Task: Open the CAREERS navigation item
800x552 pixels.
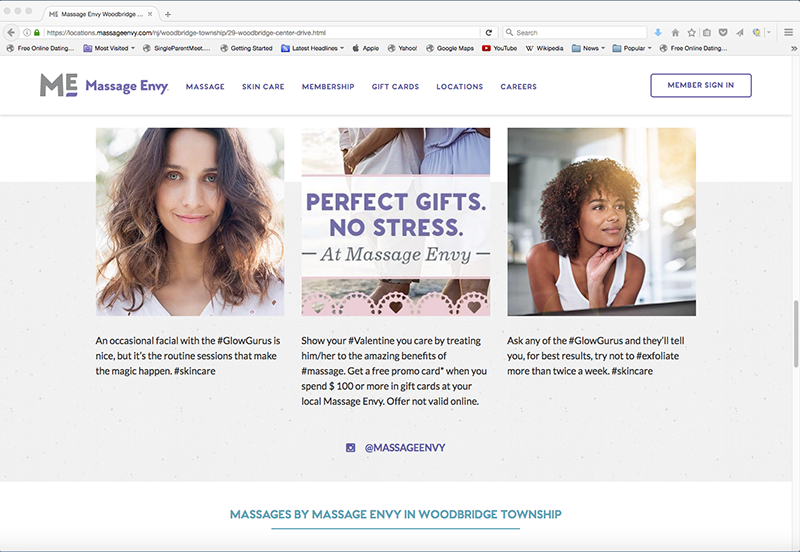Action: point(518,87)
